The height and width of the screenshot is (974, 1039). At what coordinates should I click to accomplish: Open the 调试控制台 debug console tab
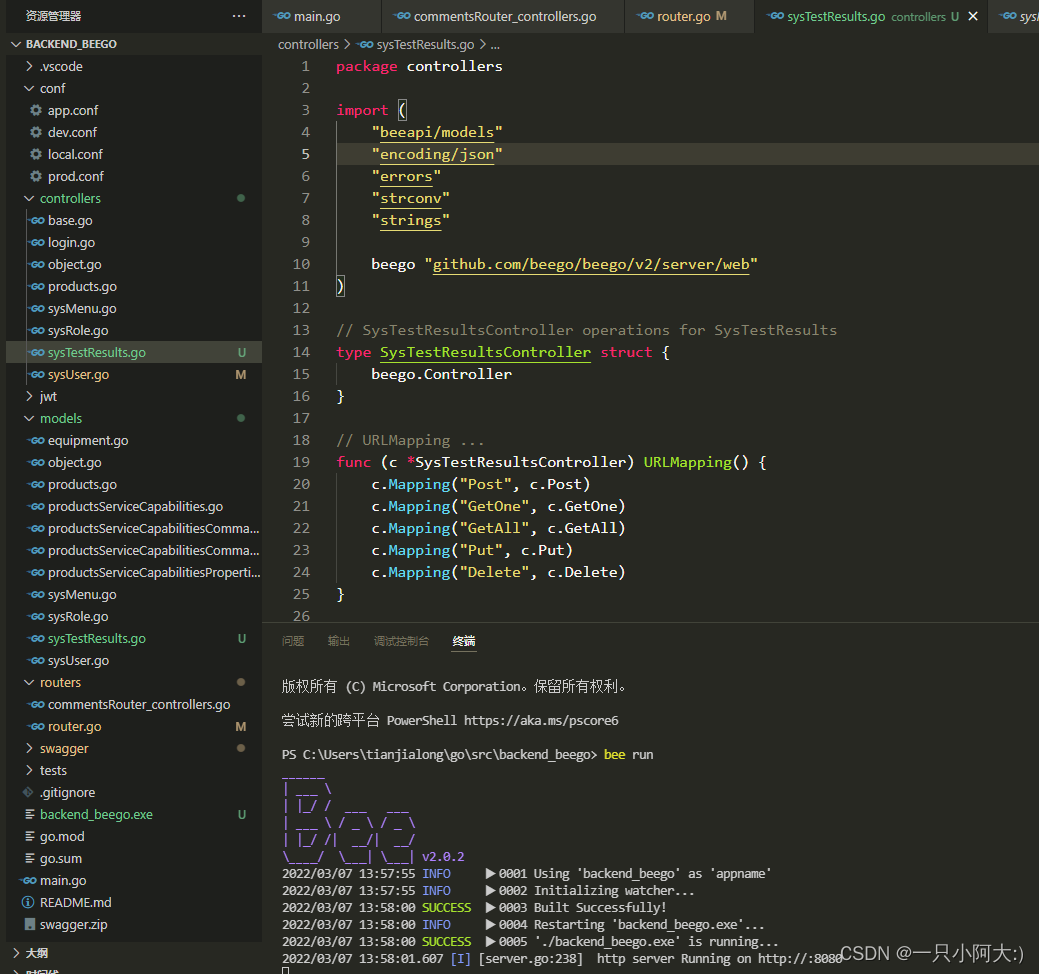[x=401, y=641]
